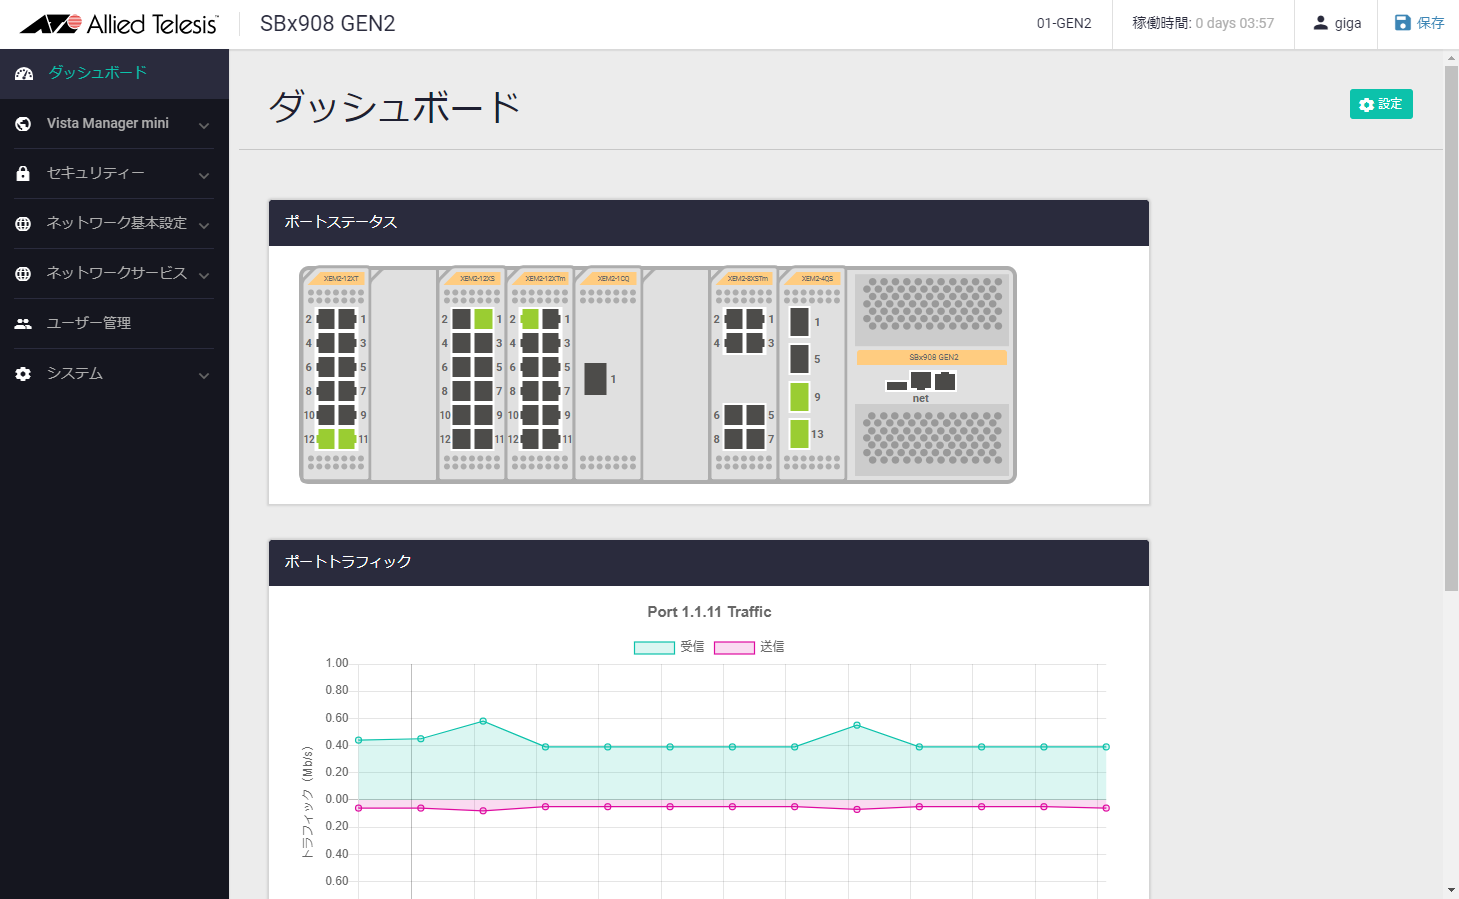
Task: Click the 設定 settings button
Action: [1381, 104]
